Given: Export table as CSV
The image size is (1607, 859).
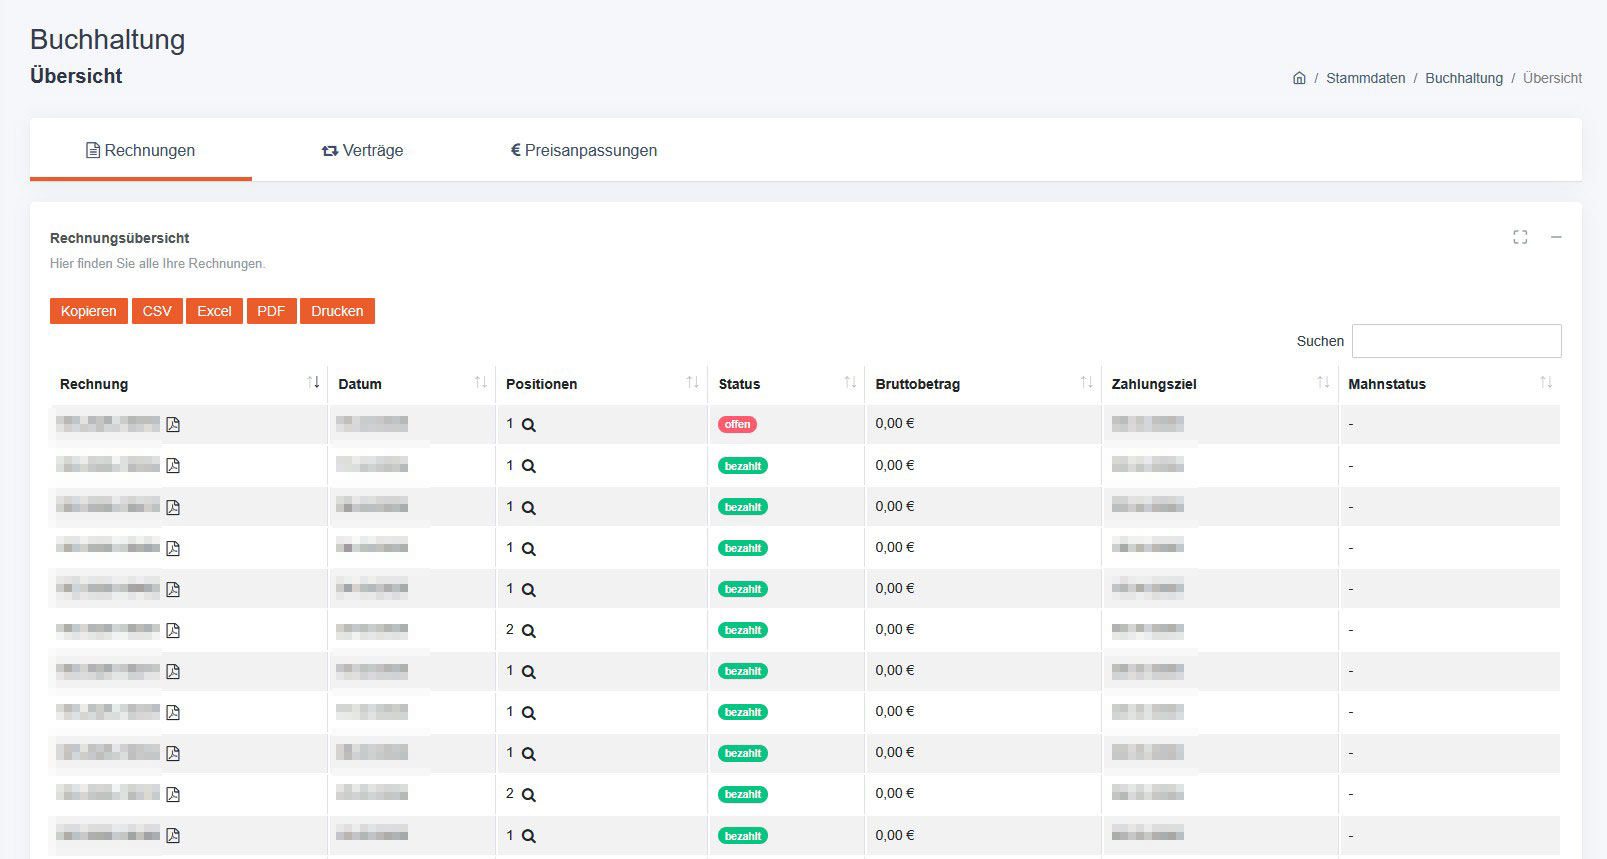Looking at the screenshot, I should tap(157, 311).
